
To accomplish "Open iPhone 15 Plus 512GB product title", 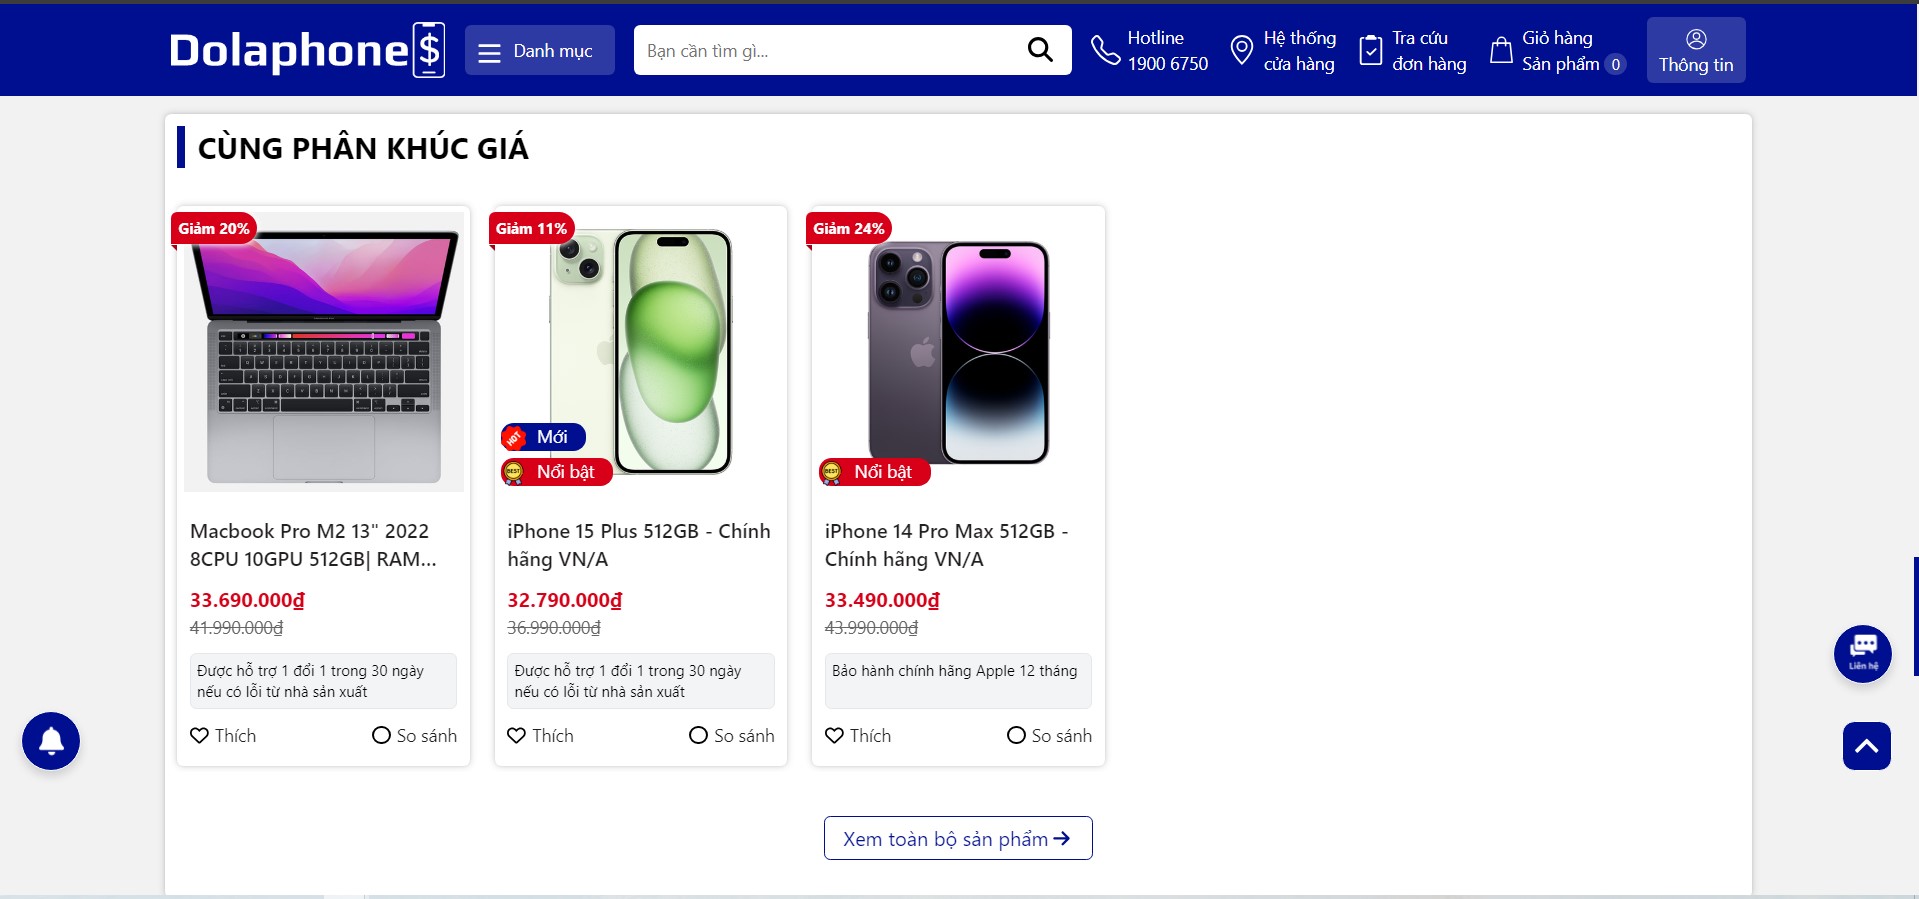I will click(x=639, y=545).
